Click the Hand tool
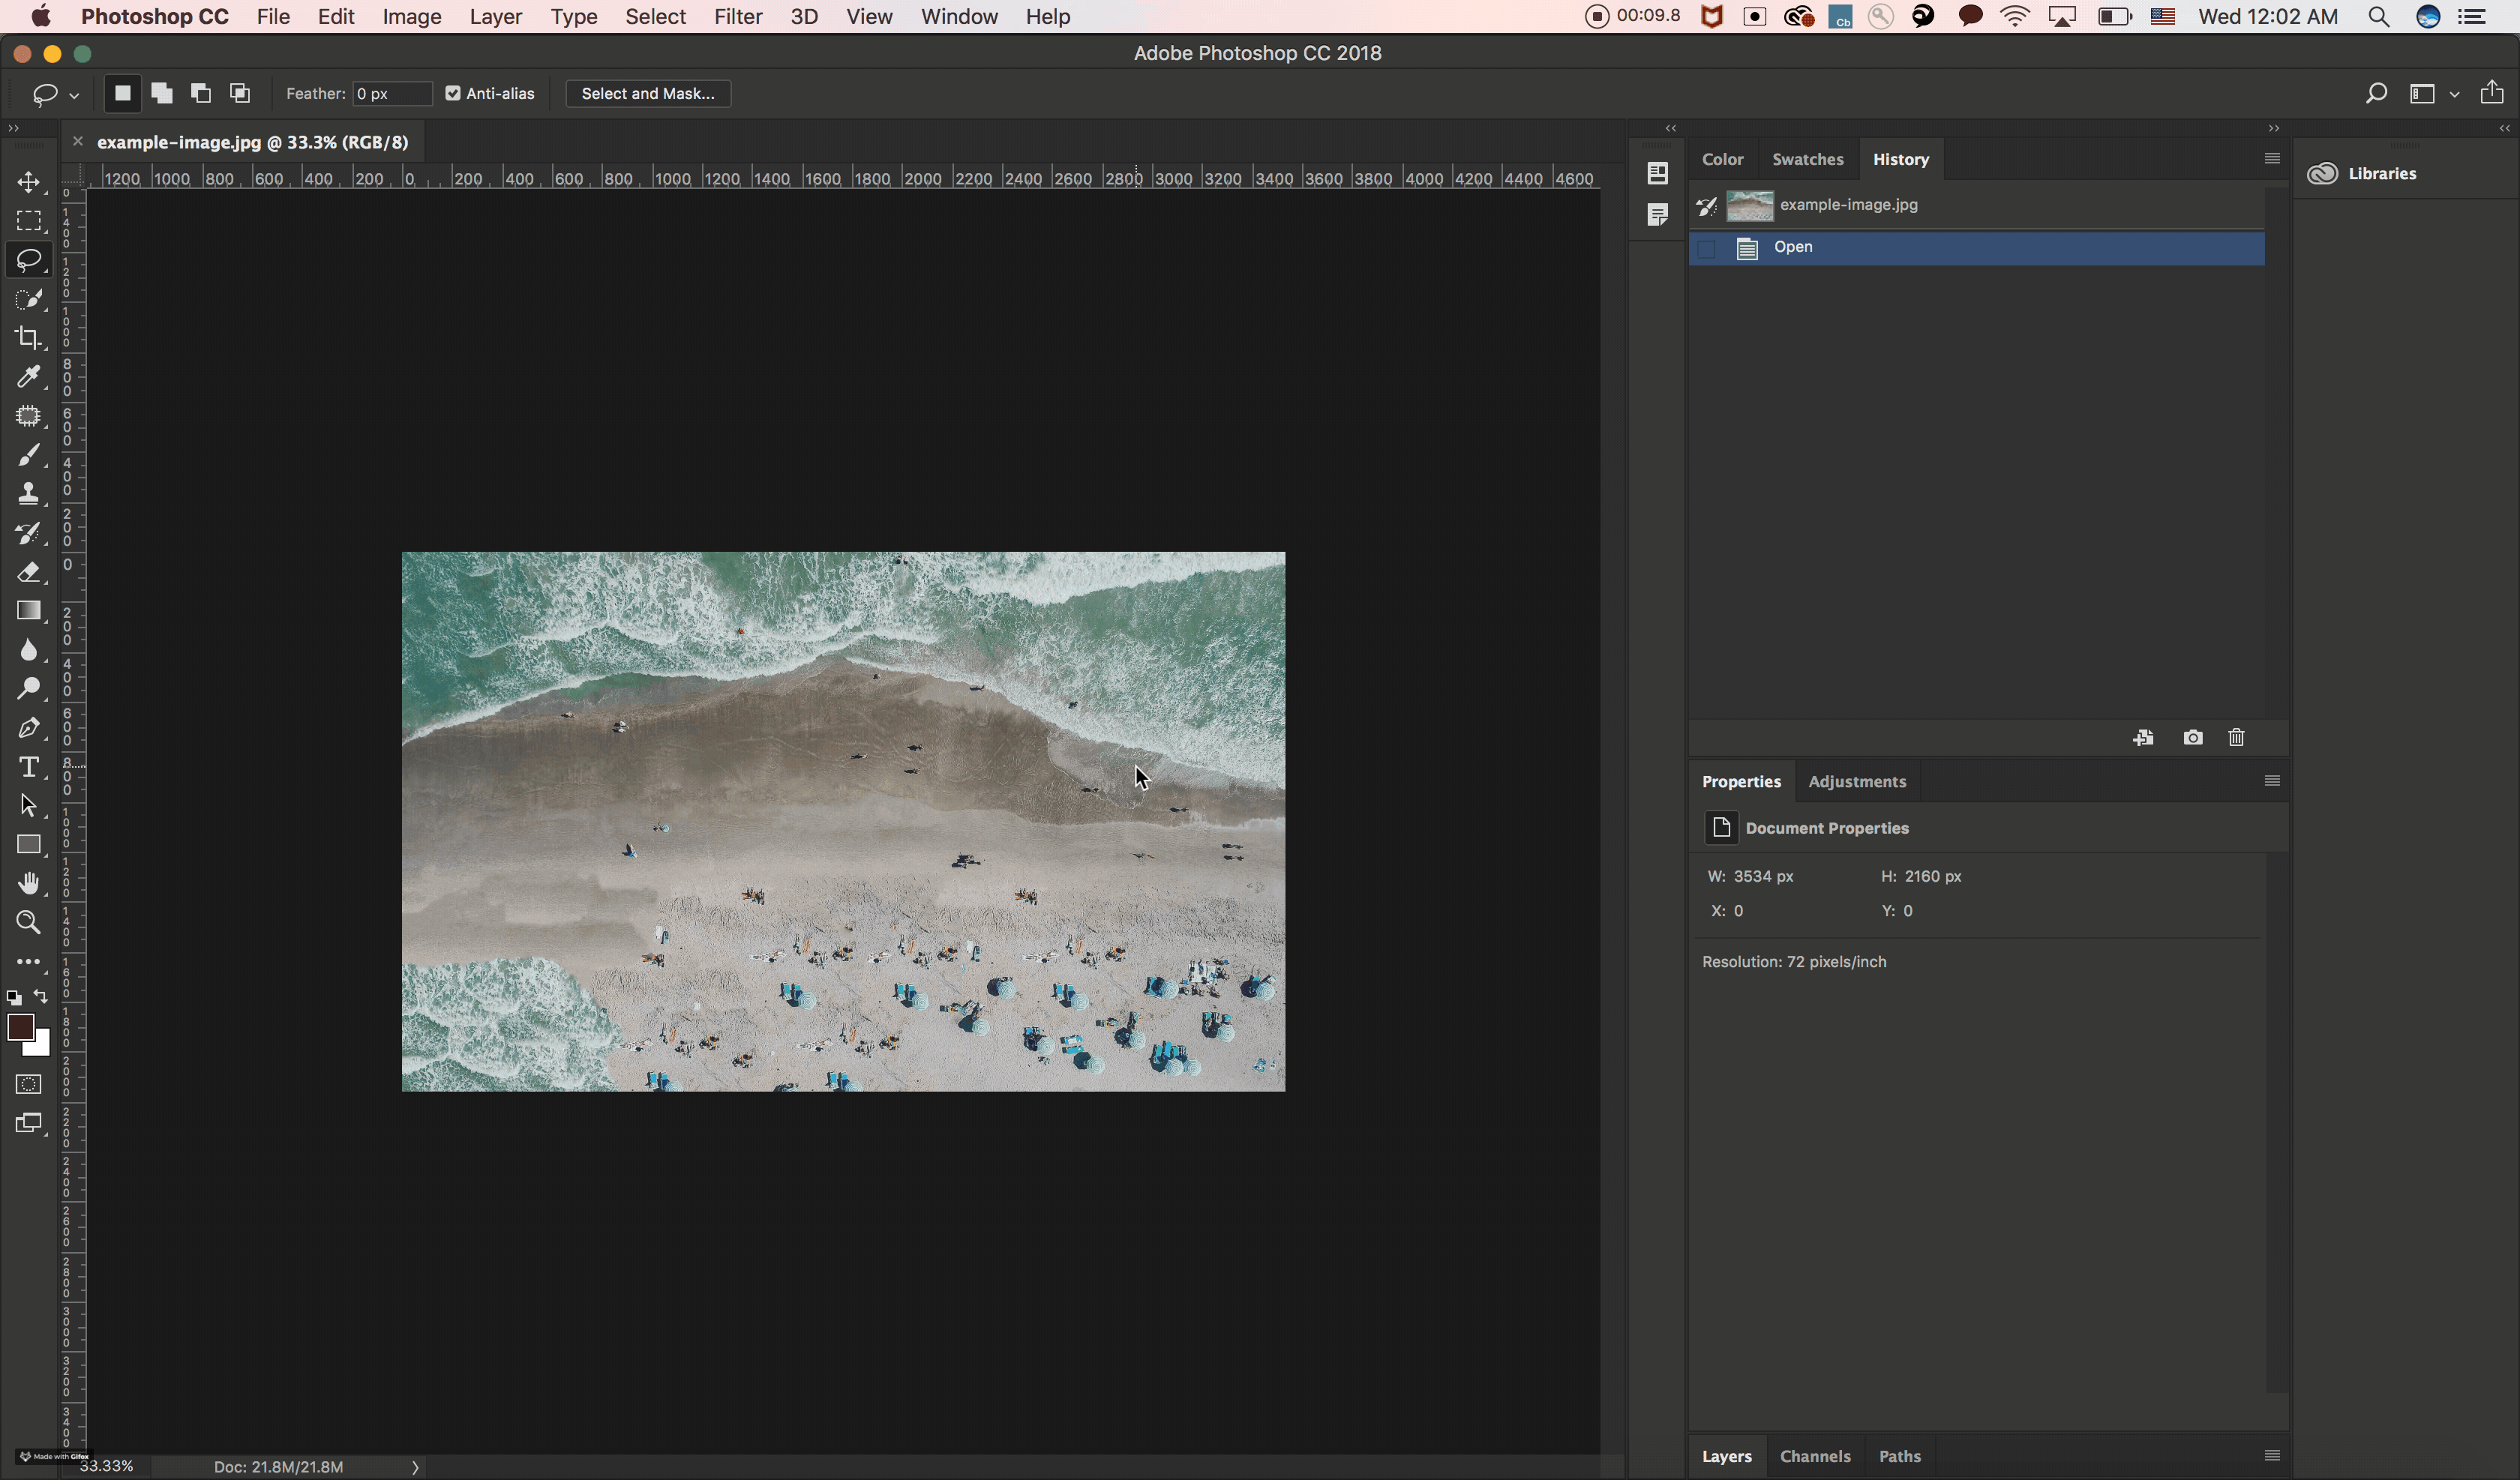Screen dimensions: 2520x1480 click(x=28, y=883)
